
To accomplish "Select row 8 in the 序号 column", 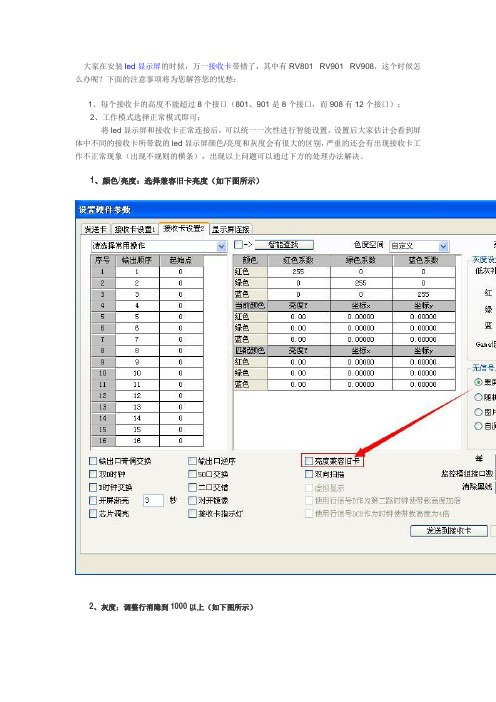I will (x=103, y=351).
